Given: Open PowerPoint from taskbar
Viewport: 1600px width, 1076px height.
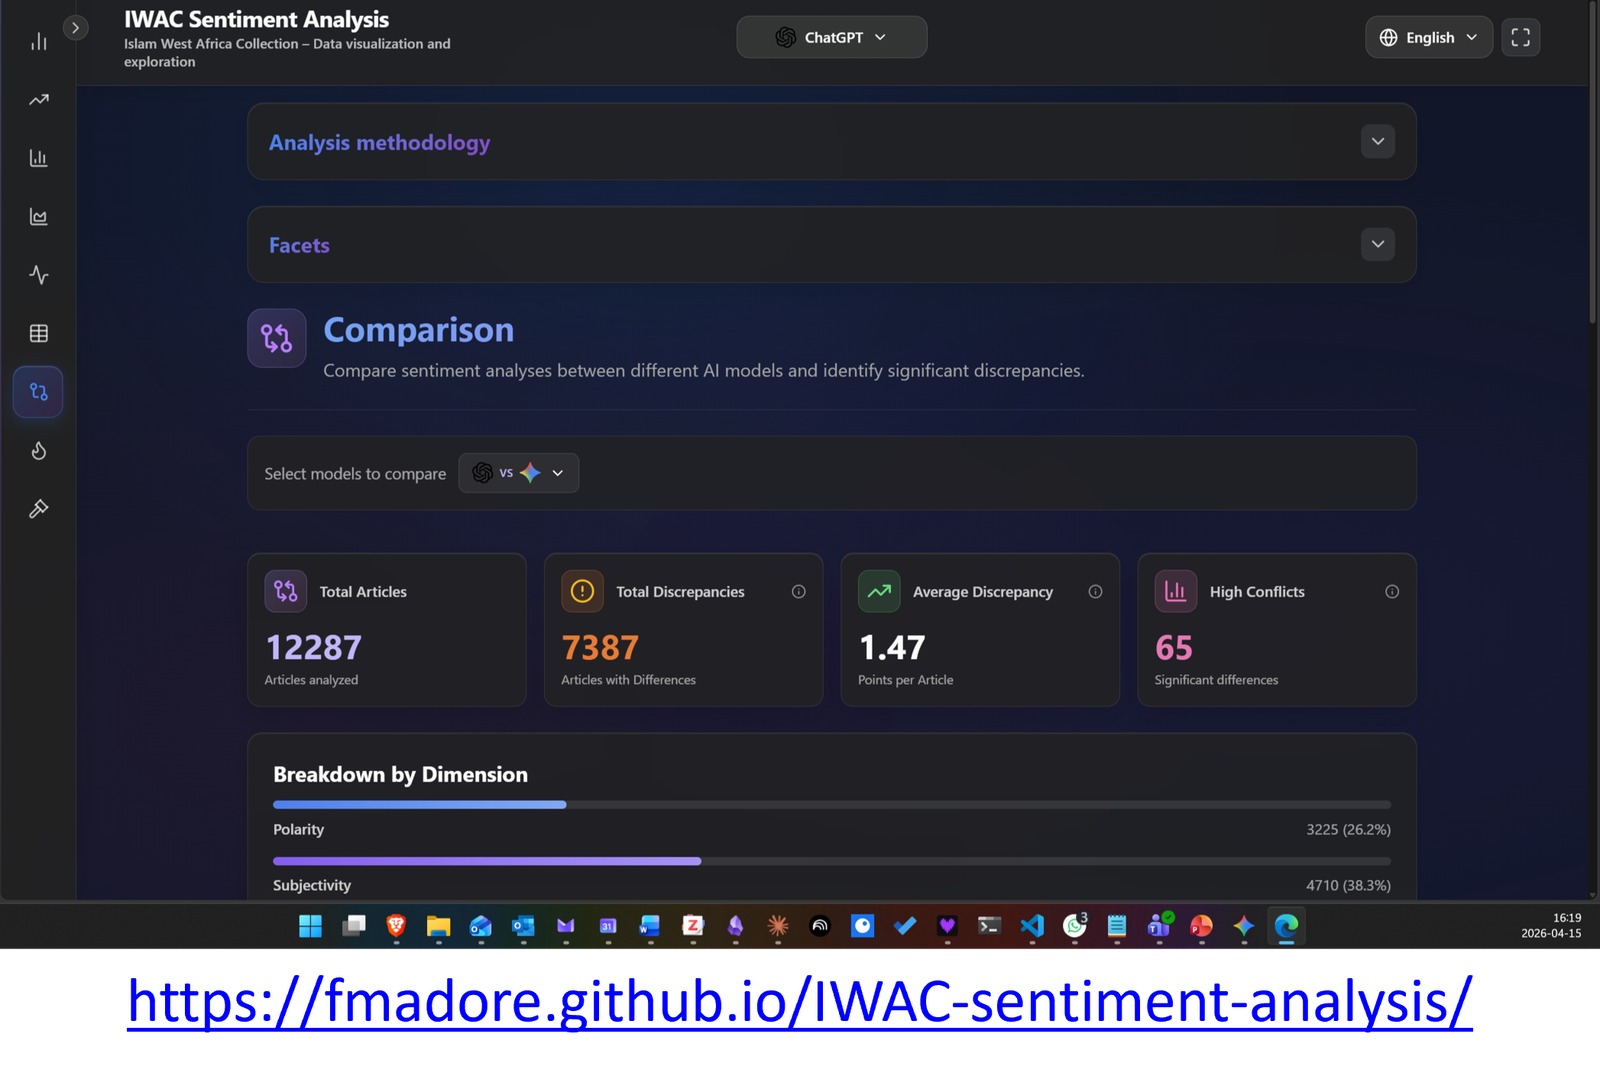Looking at the screenshot, I should click(x=1202, y=926).
